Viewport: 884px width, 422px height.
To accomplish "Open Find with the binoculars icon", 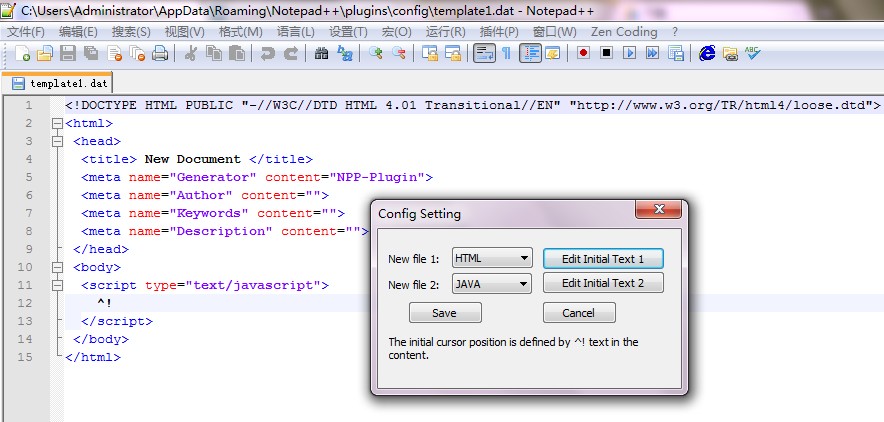I will pyautogui.click(x=321, y=54).
